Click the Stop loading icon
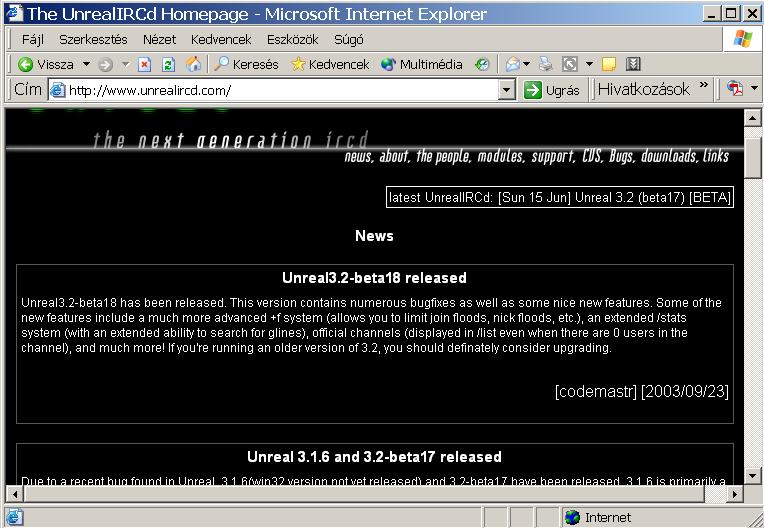The width and height of the screenshot is (764, 528). click(x=144, y=64)
